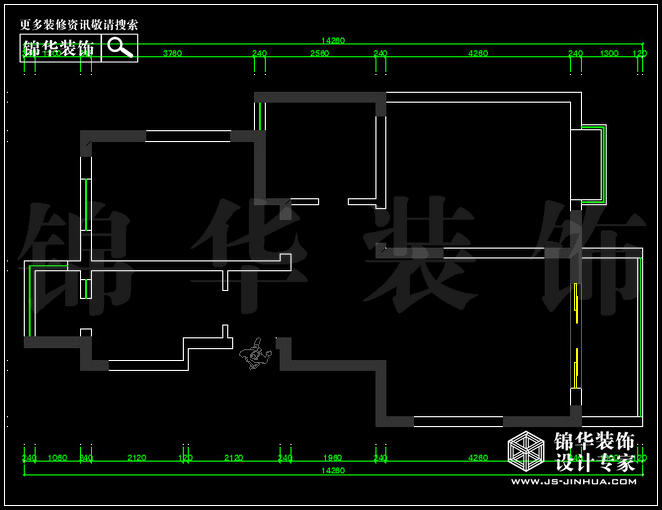Click the magnifying glass search icon

coord(120,47)
